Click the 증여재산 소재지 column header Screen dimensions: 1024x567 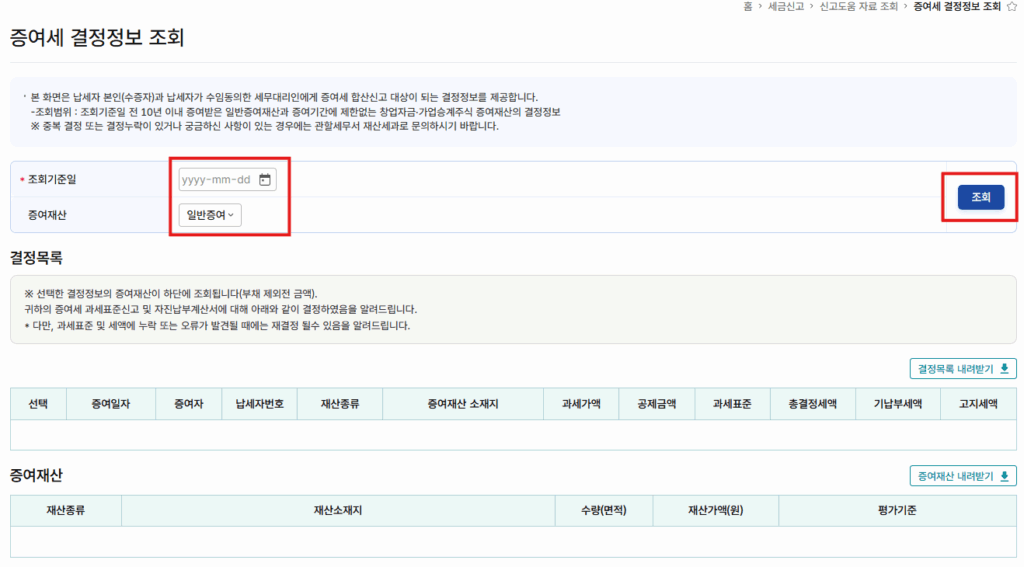click(x=462, y=404)
